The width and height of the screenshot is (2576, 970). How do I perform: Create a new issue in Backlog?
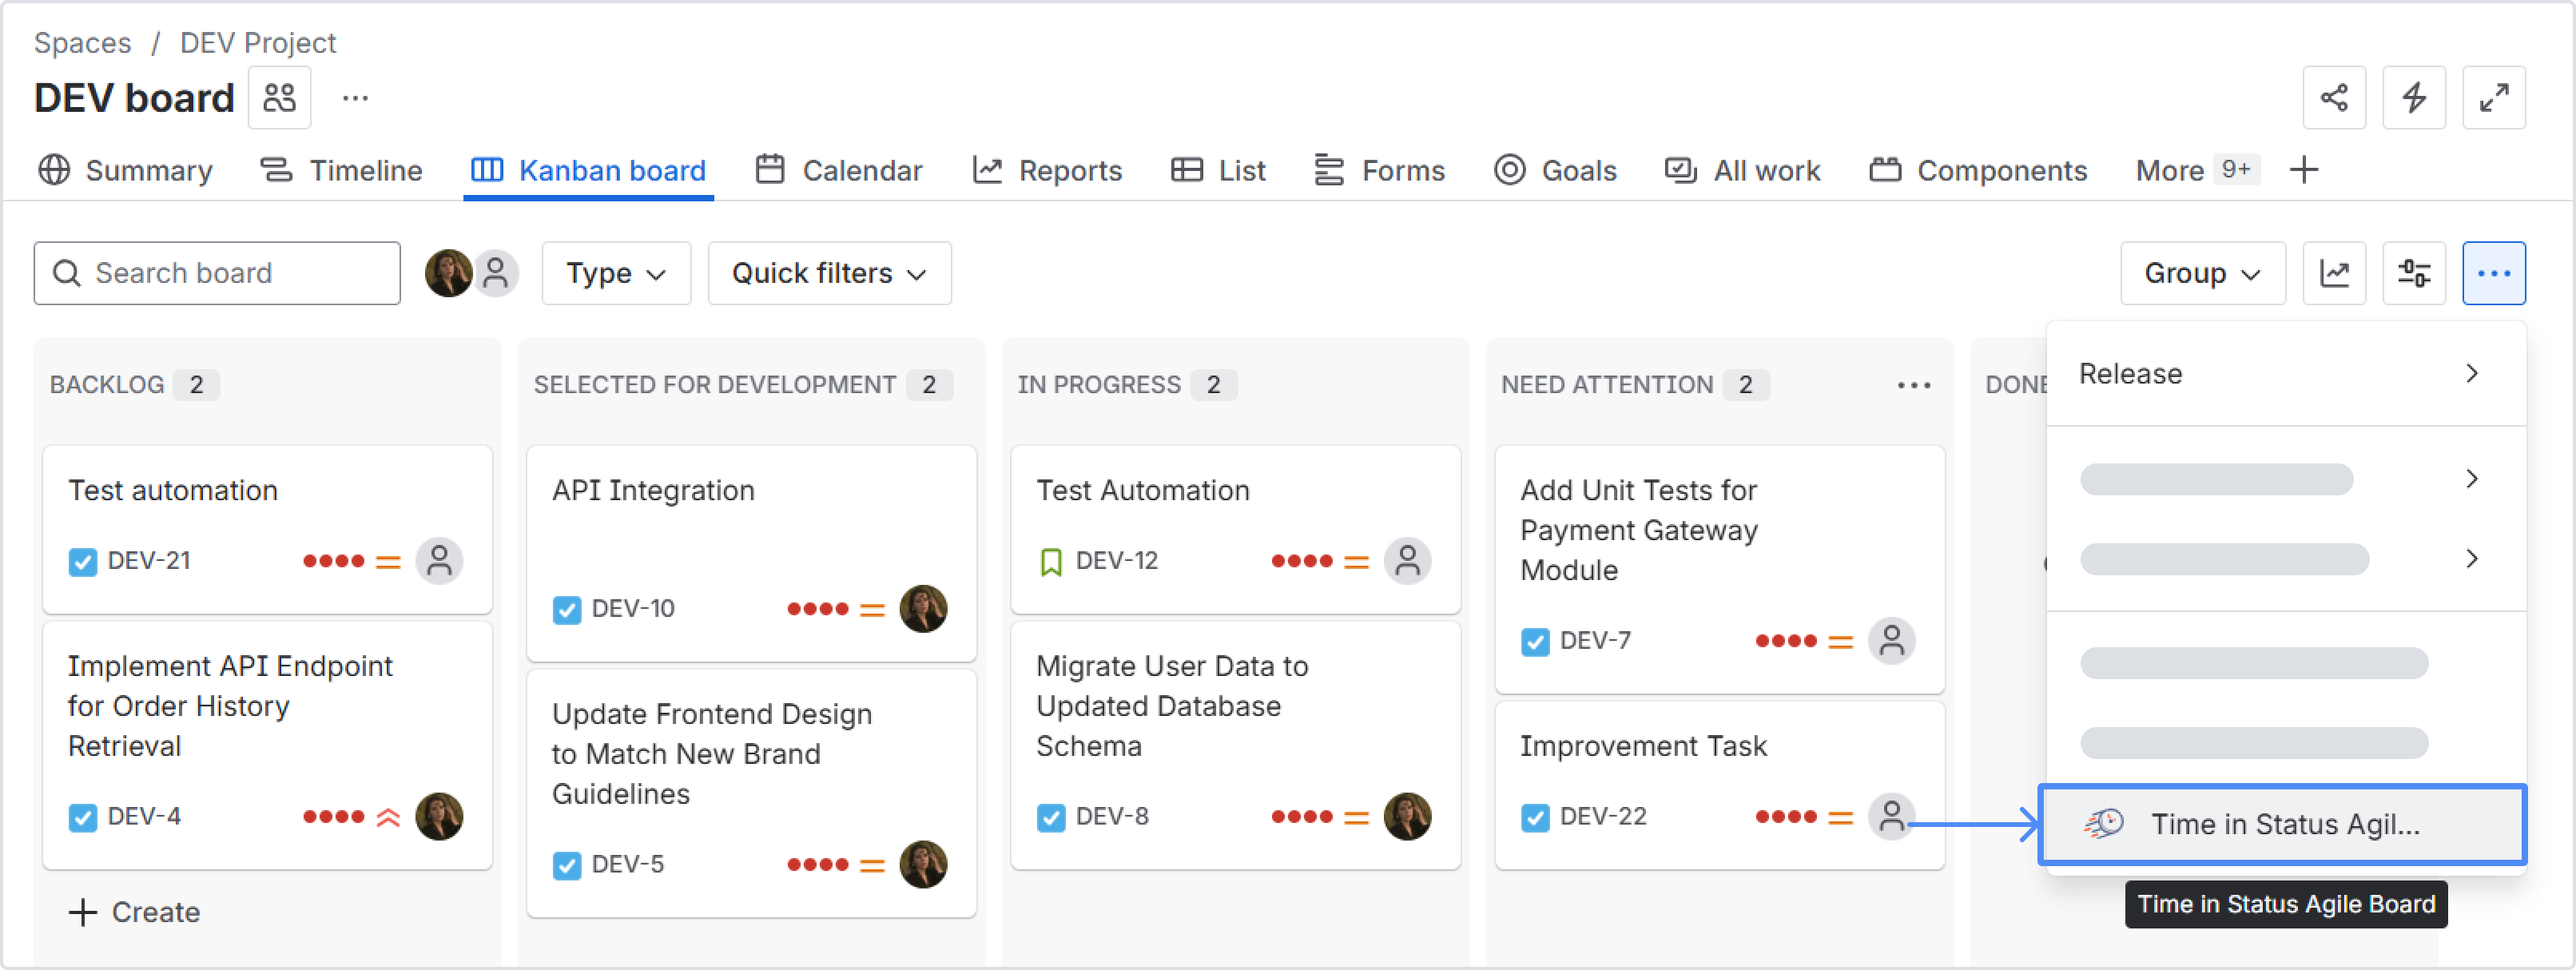(x=135, y=912)
